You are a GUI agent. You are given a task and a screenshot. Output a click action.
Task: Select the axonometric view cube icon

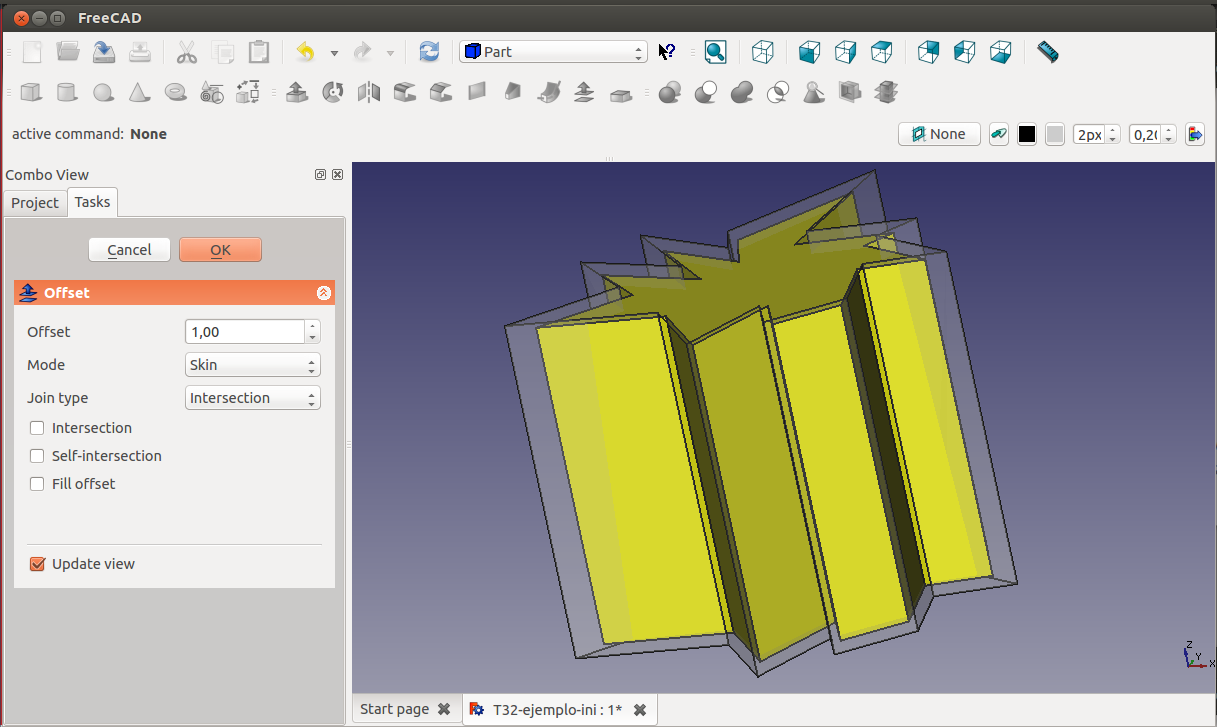(x=763, y=52)
